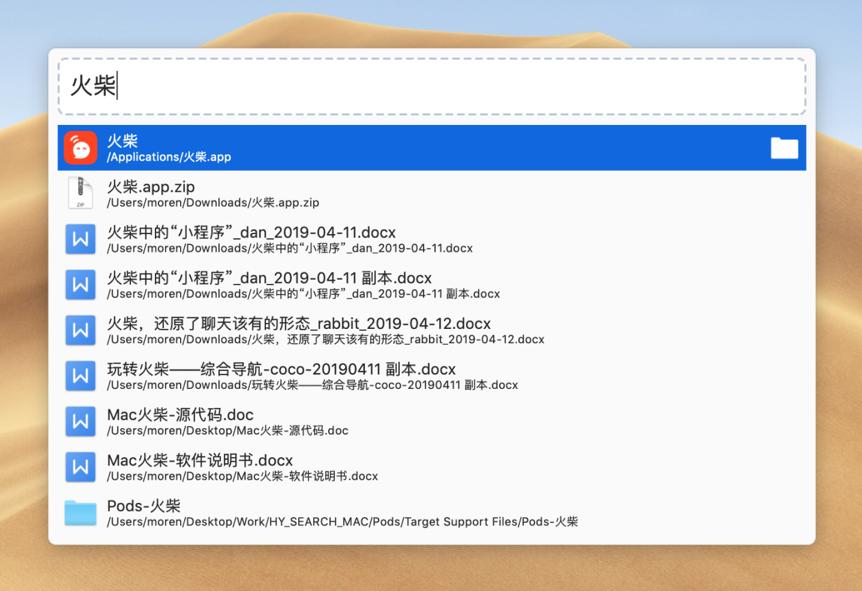Click the Word icon beside 火柴，还原了聊天该有的形态 document

pyautogui.click(x=79, y=330)
